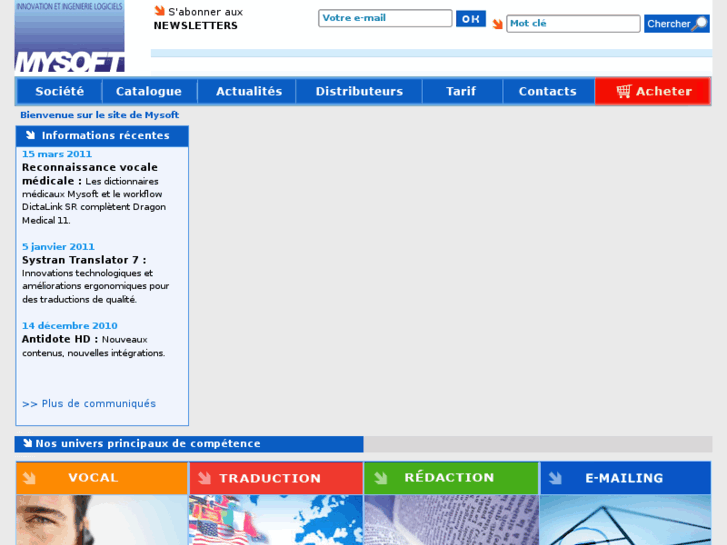This screenshot has width=727, height=545.
Task: Open Plus de communiqués link
Action: tap(89, 404)
